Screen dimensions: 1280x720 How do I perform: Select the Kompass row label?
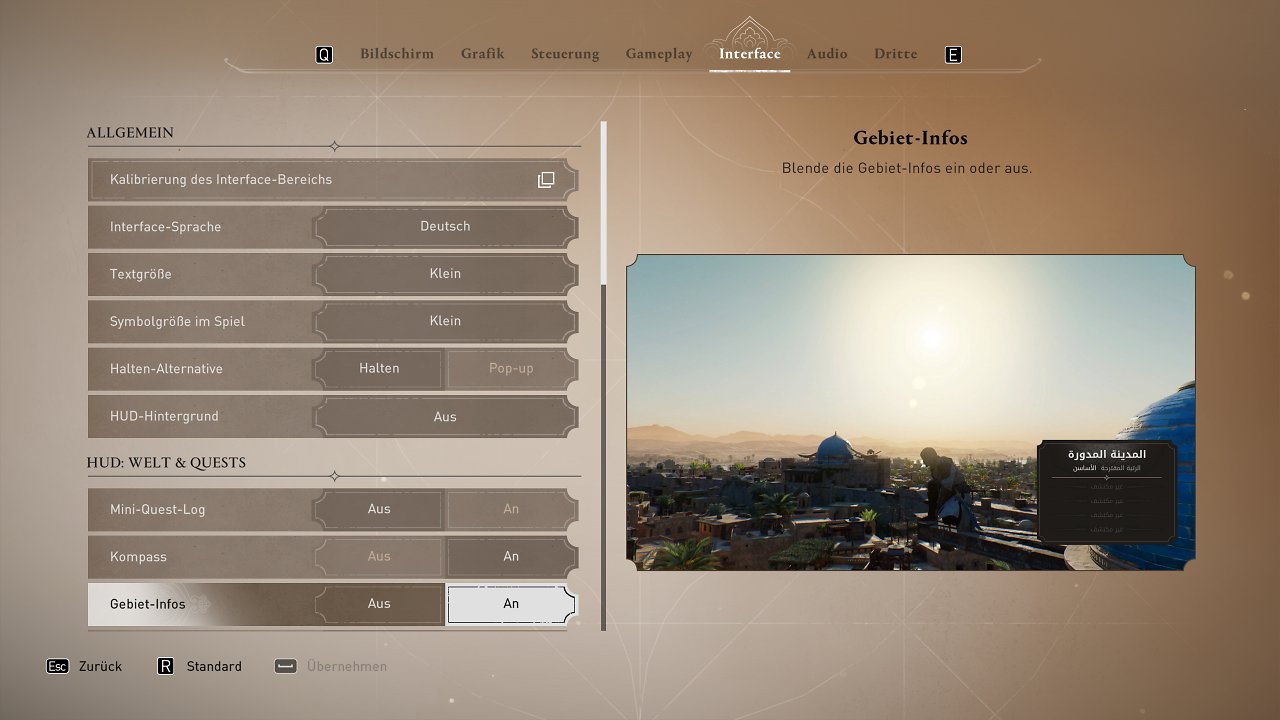pos(138,557)
